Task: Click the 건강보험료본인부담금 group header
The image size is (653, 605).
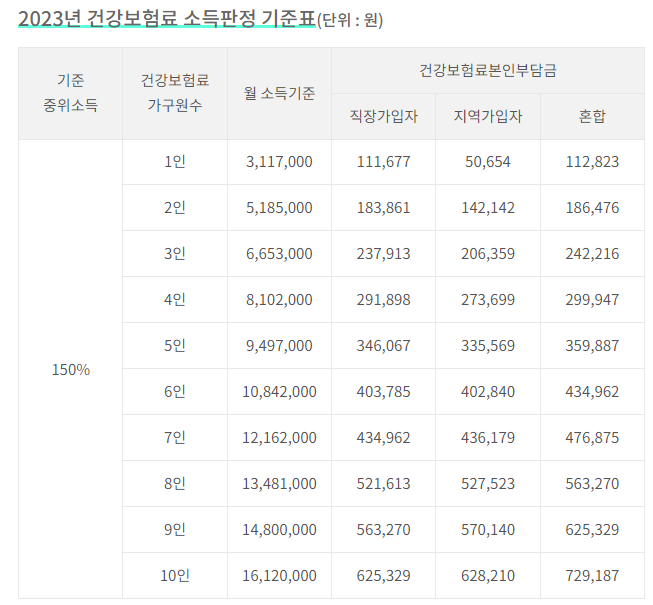Action: pyautogui.click(x=488, y=70)
